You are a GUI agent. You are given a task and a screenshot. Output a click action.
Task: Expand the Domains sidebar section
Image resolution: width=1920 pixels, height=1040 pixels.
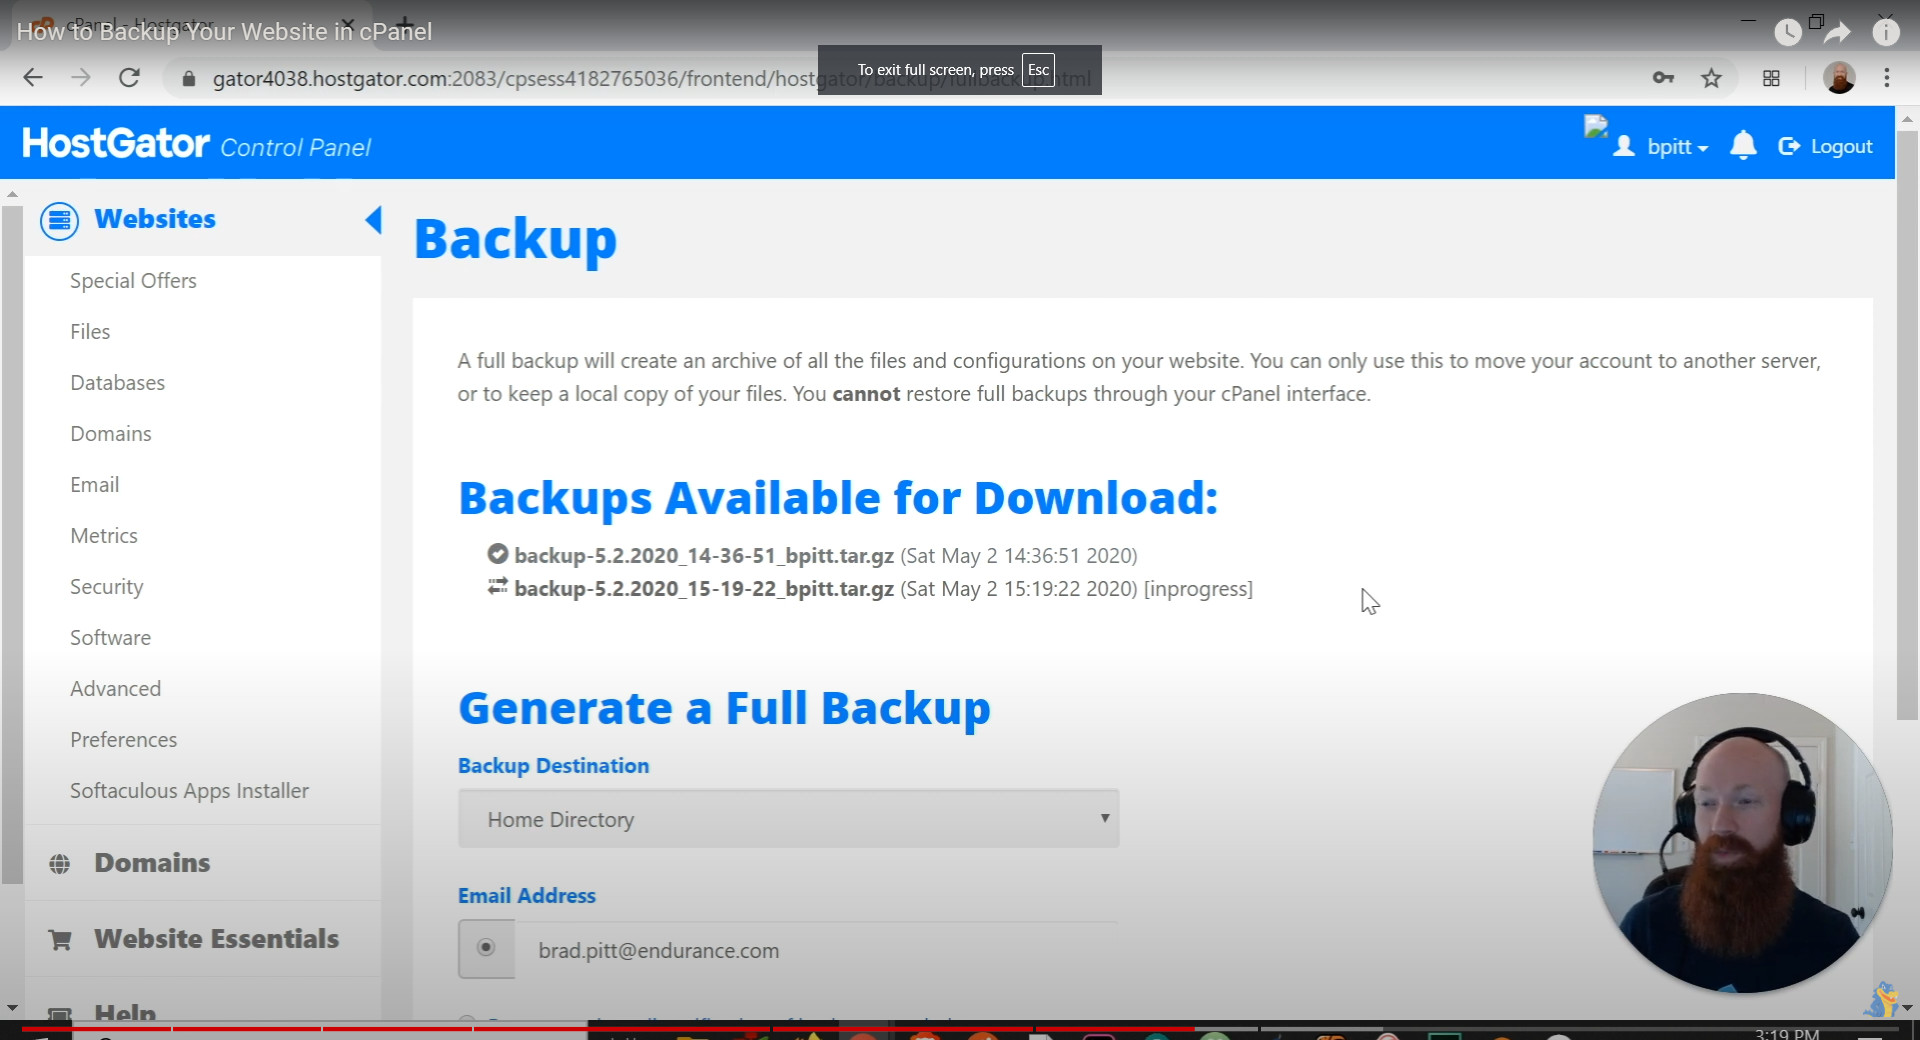pyautogui.click(x=152, y=863)
